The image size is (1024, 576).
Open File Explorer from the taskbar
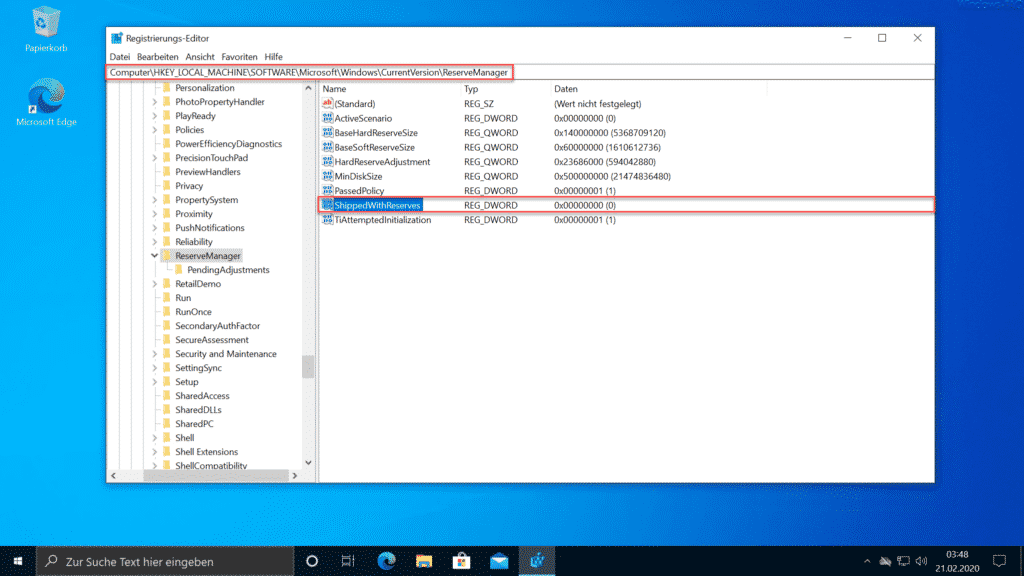pyautogui.click(x=424, y=561)
